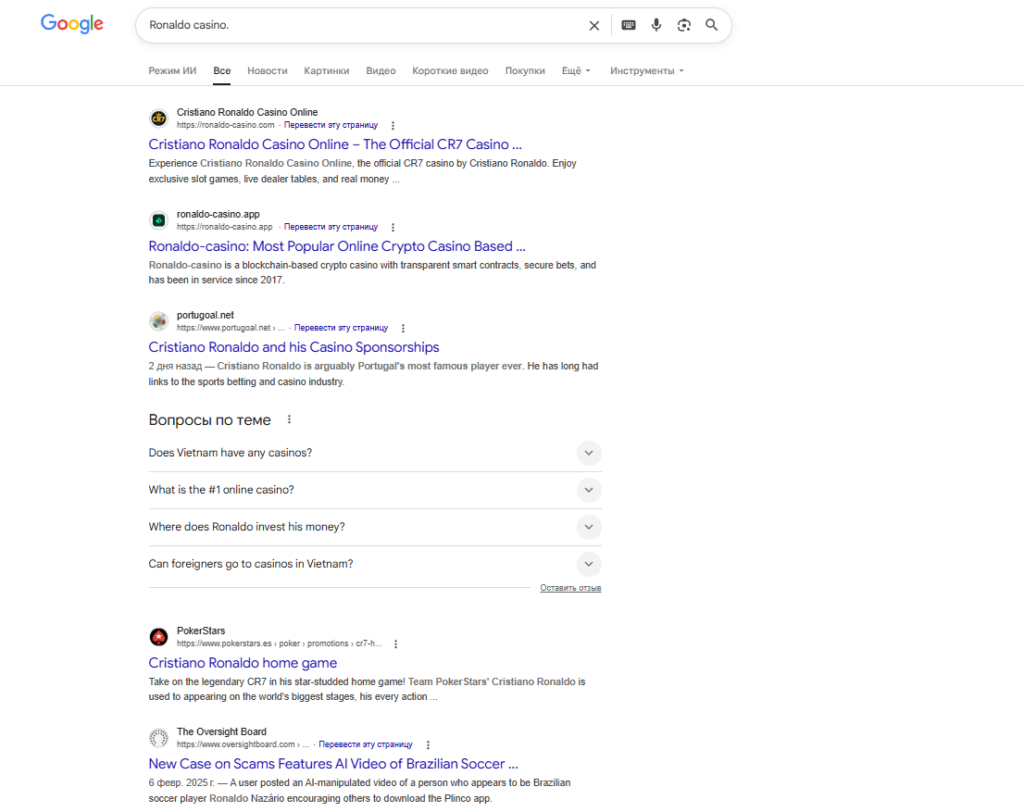Viewport: 1024px width, 812px height.
Task: Open search by image camera icon
Action: click(684, 25)
